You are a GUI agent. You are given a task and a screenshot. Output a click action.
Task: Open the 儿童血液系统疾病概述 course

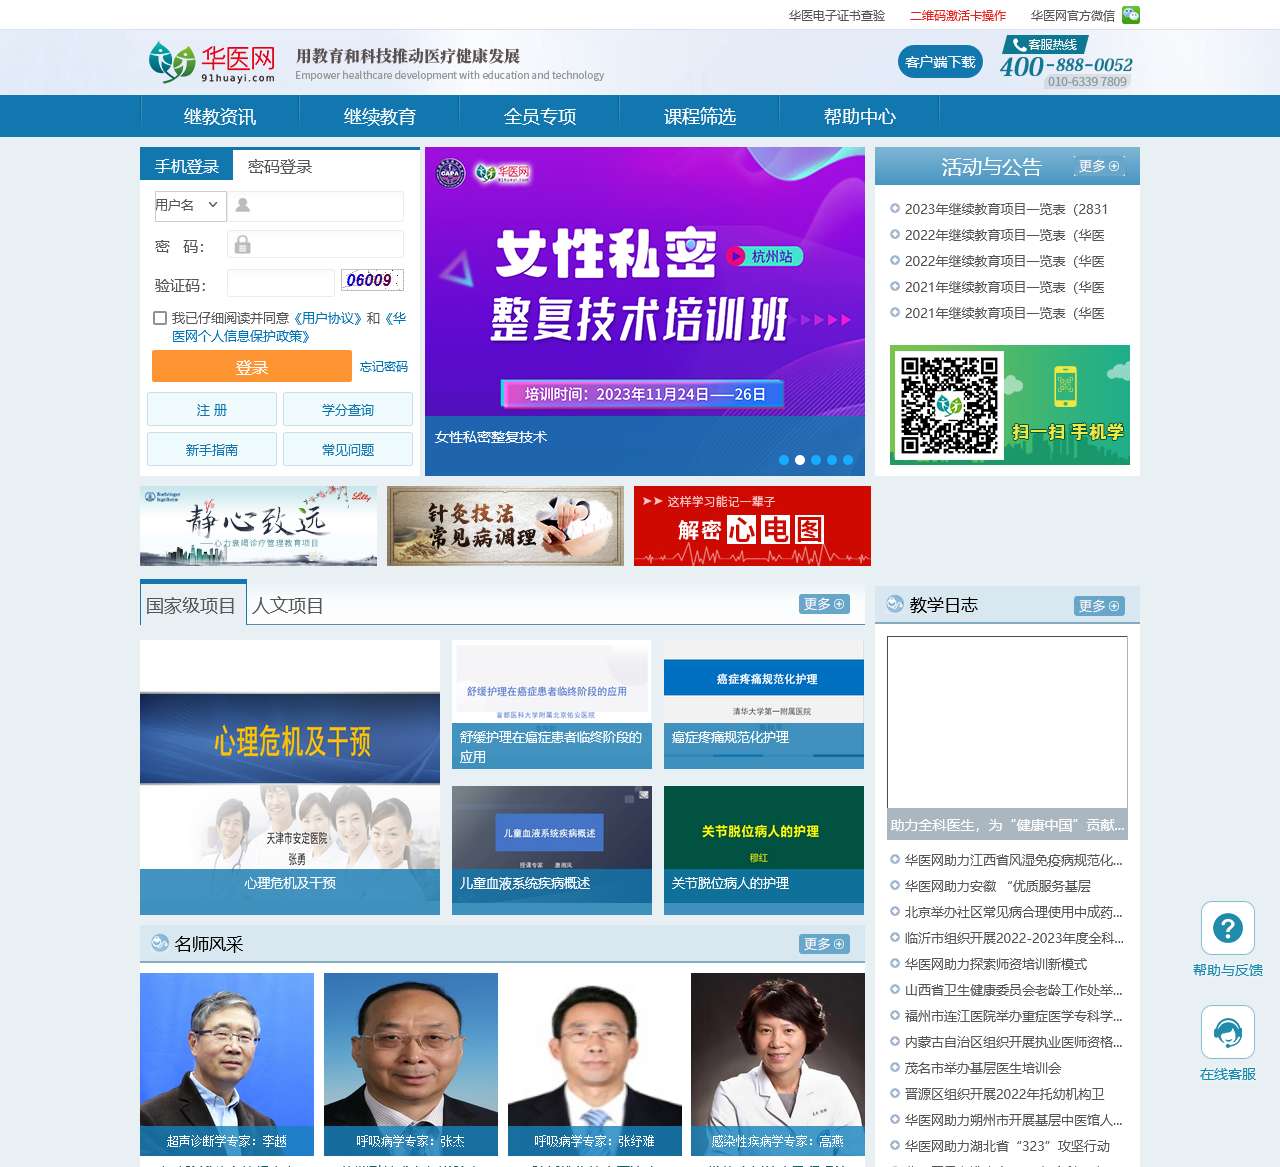552,850
